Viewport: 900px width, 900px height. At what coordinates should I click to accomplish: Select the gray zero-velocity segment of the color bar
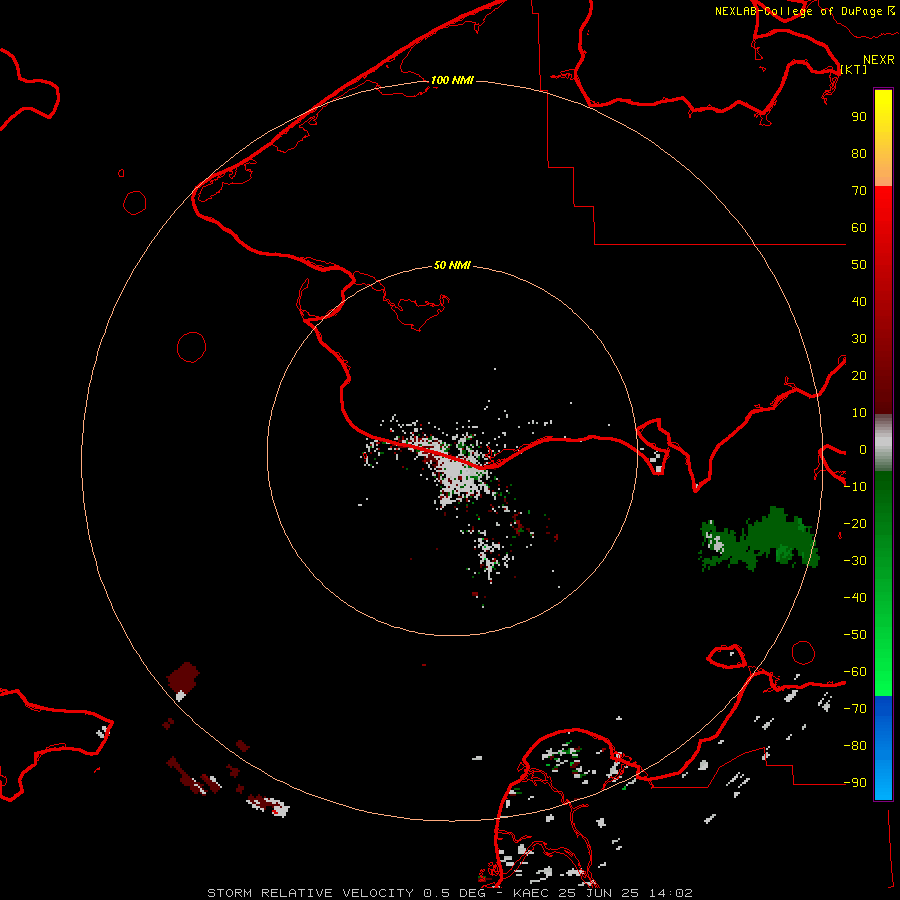883,443
